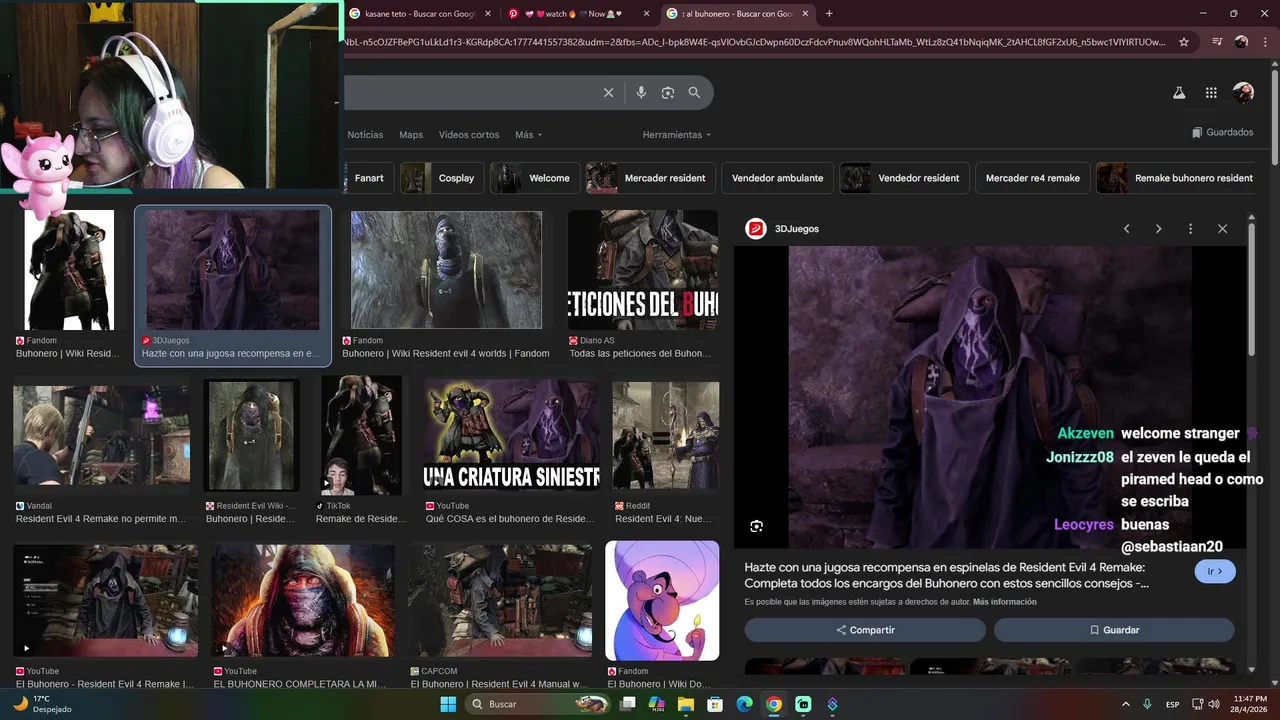Share the image with Compartir
Viewport: 1280px width, 720px height.
[865, 630]
